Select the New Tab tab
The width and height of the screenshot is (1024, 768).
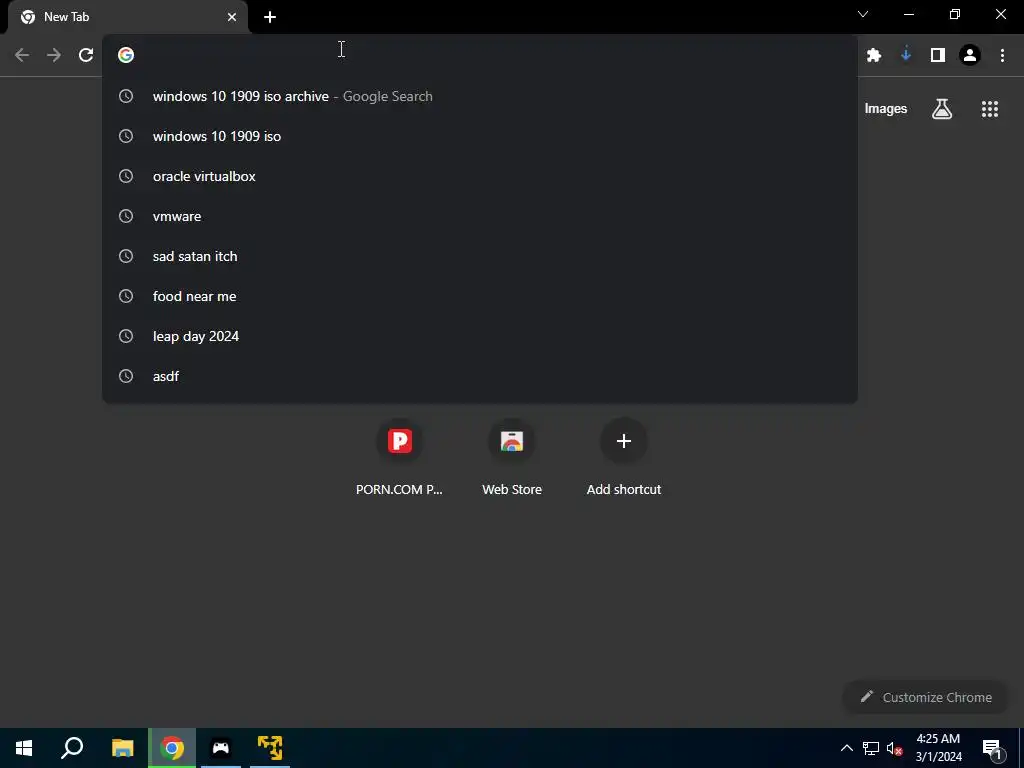click(x=128, y=17)
